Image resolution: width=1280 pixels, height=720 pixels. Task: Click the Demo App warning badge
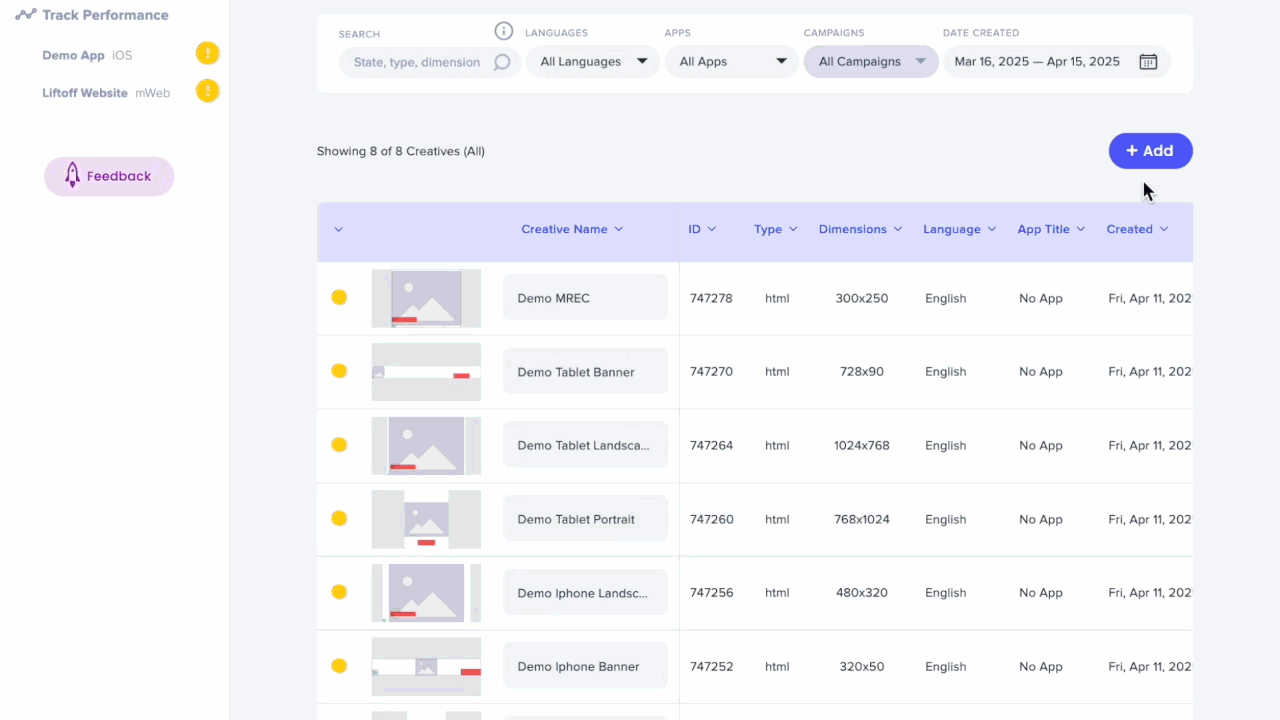(207, 54)
